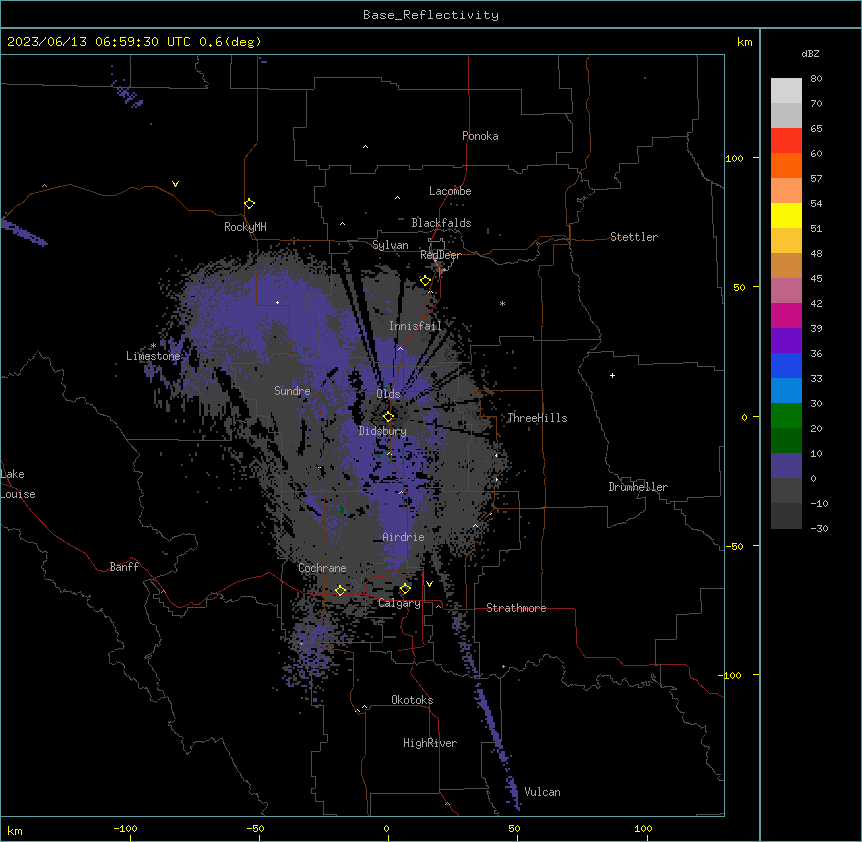Click the Didsbury label
Screen dimensions: 862x842
click(383, 431)
